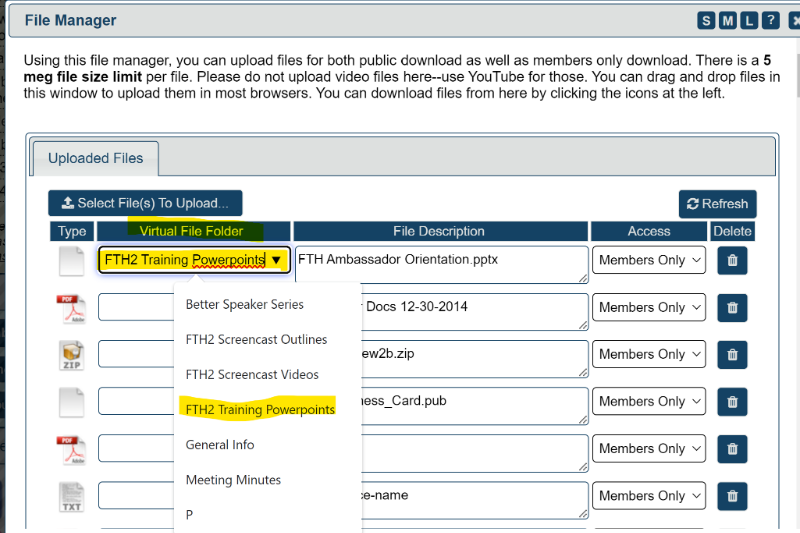
Task: Open Access dropdown for the Business_Card.pub row
Action: (x=650, y=401)
